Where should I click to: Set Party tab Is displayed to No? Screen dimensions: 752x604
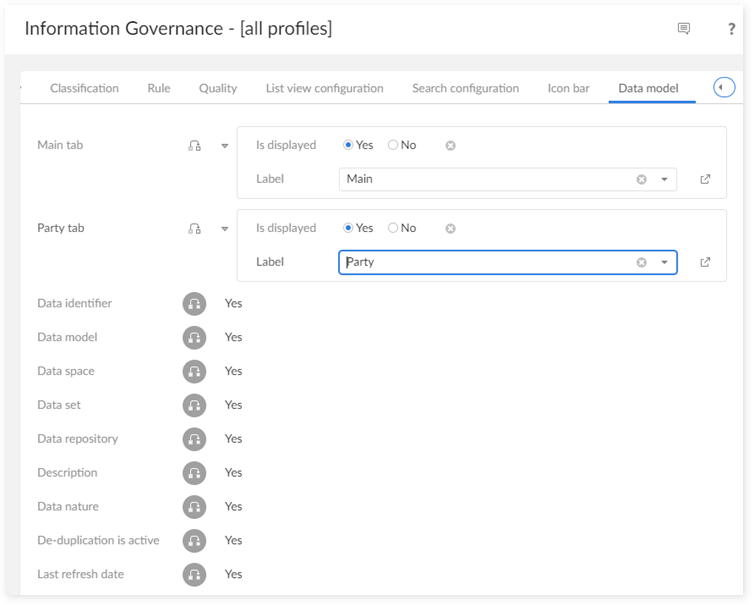click(393, 228)
